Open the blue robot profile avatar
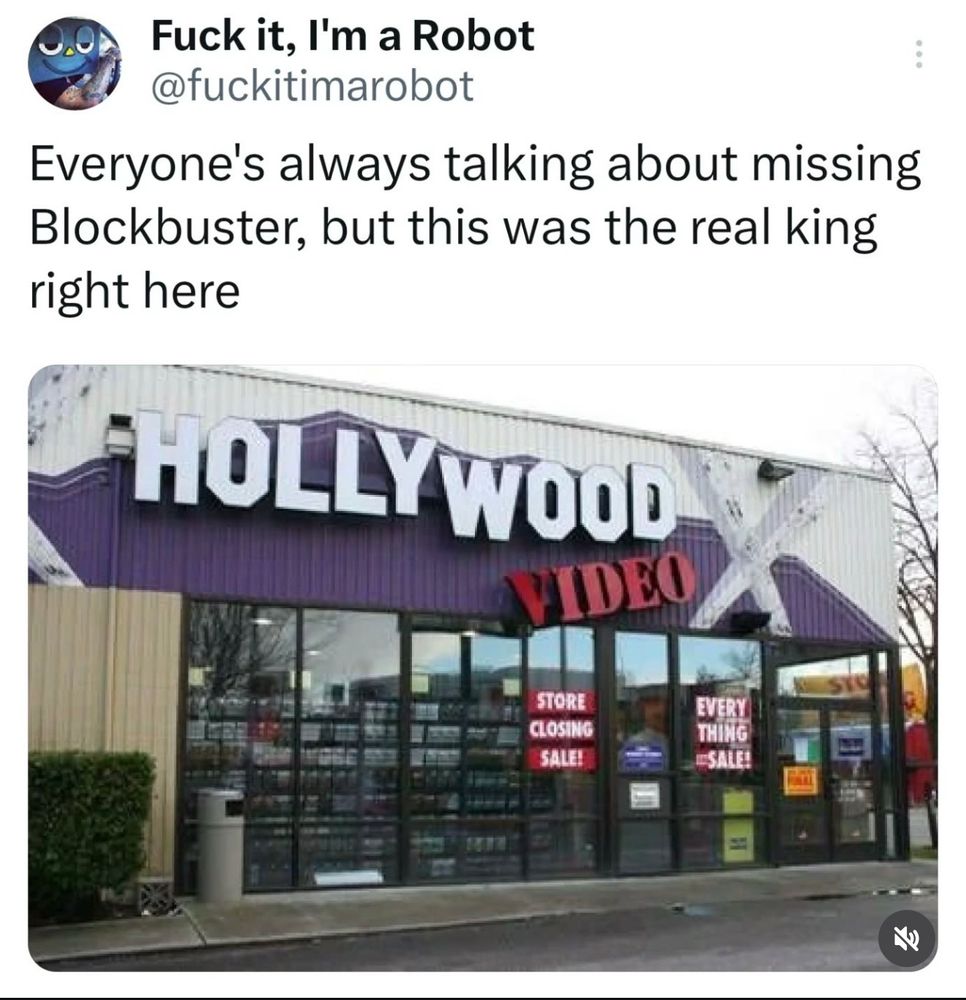 [75, 62]
